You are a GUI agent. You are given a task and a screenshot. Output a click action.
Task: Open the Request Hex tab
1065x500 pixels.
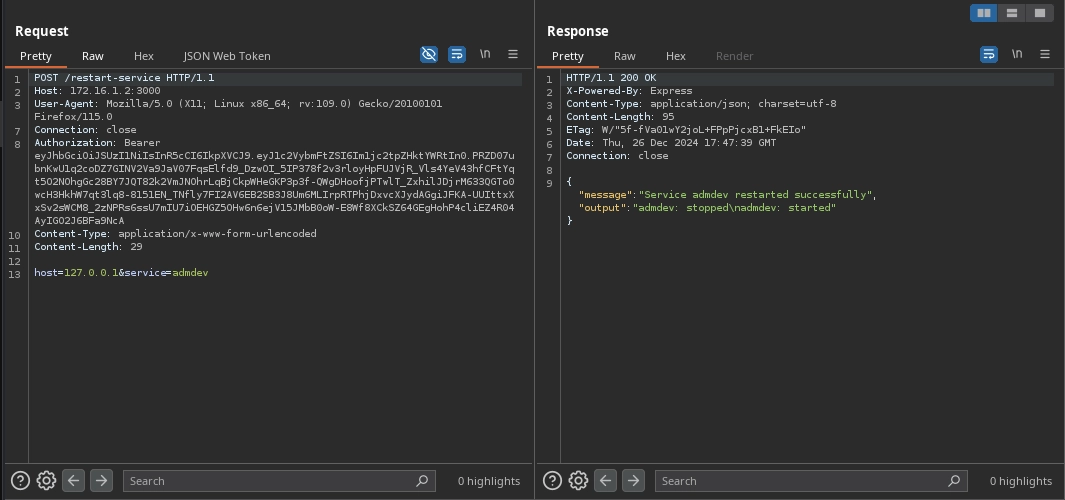point(144,56)
